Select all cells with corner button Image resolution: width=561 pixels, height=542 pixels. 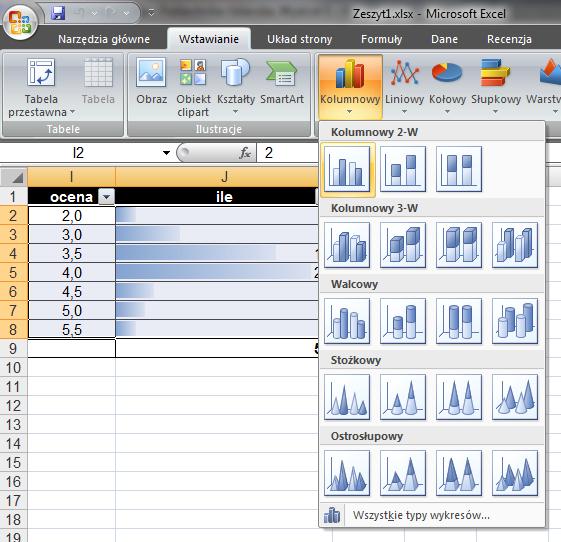pyautogui.click(x=14, y=177)
